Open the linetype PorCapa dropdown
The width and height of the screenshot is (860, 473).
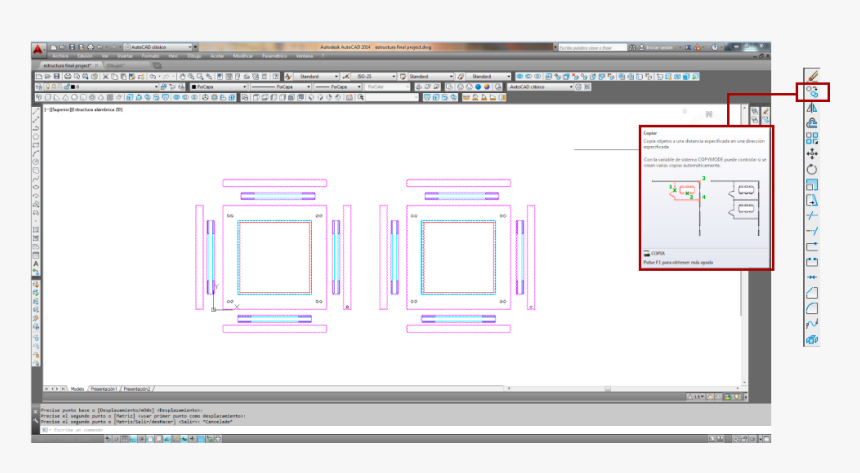281,87
